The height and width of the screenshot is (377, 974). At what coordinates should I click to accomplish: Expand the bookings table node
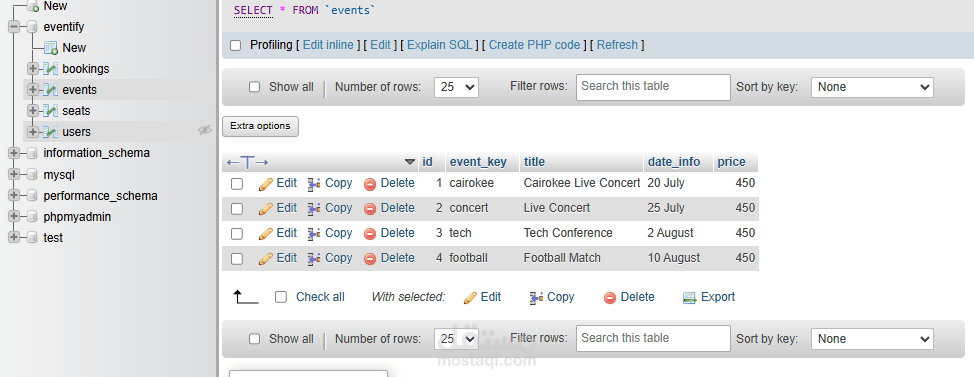coord(33,69)
